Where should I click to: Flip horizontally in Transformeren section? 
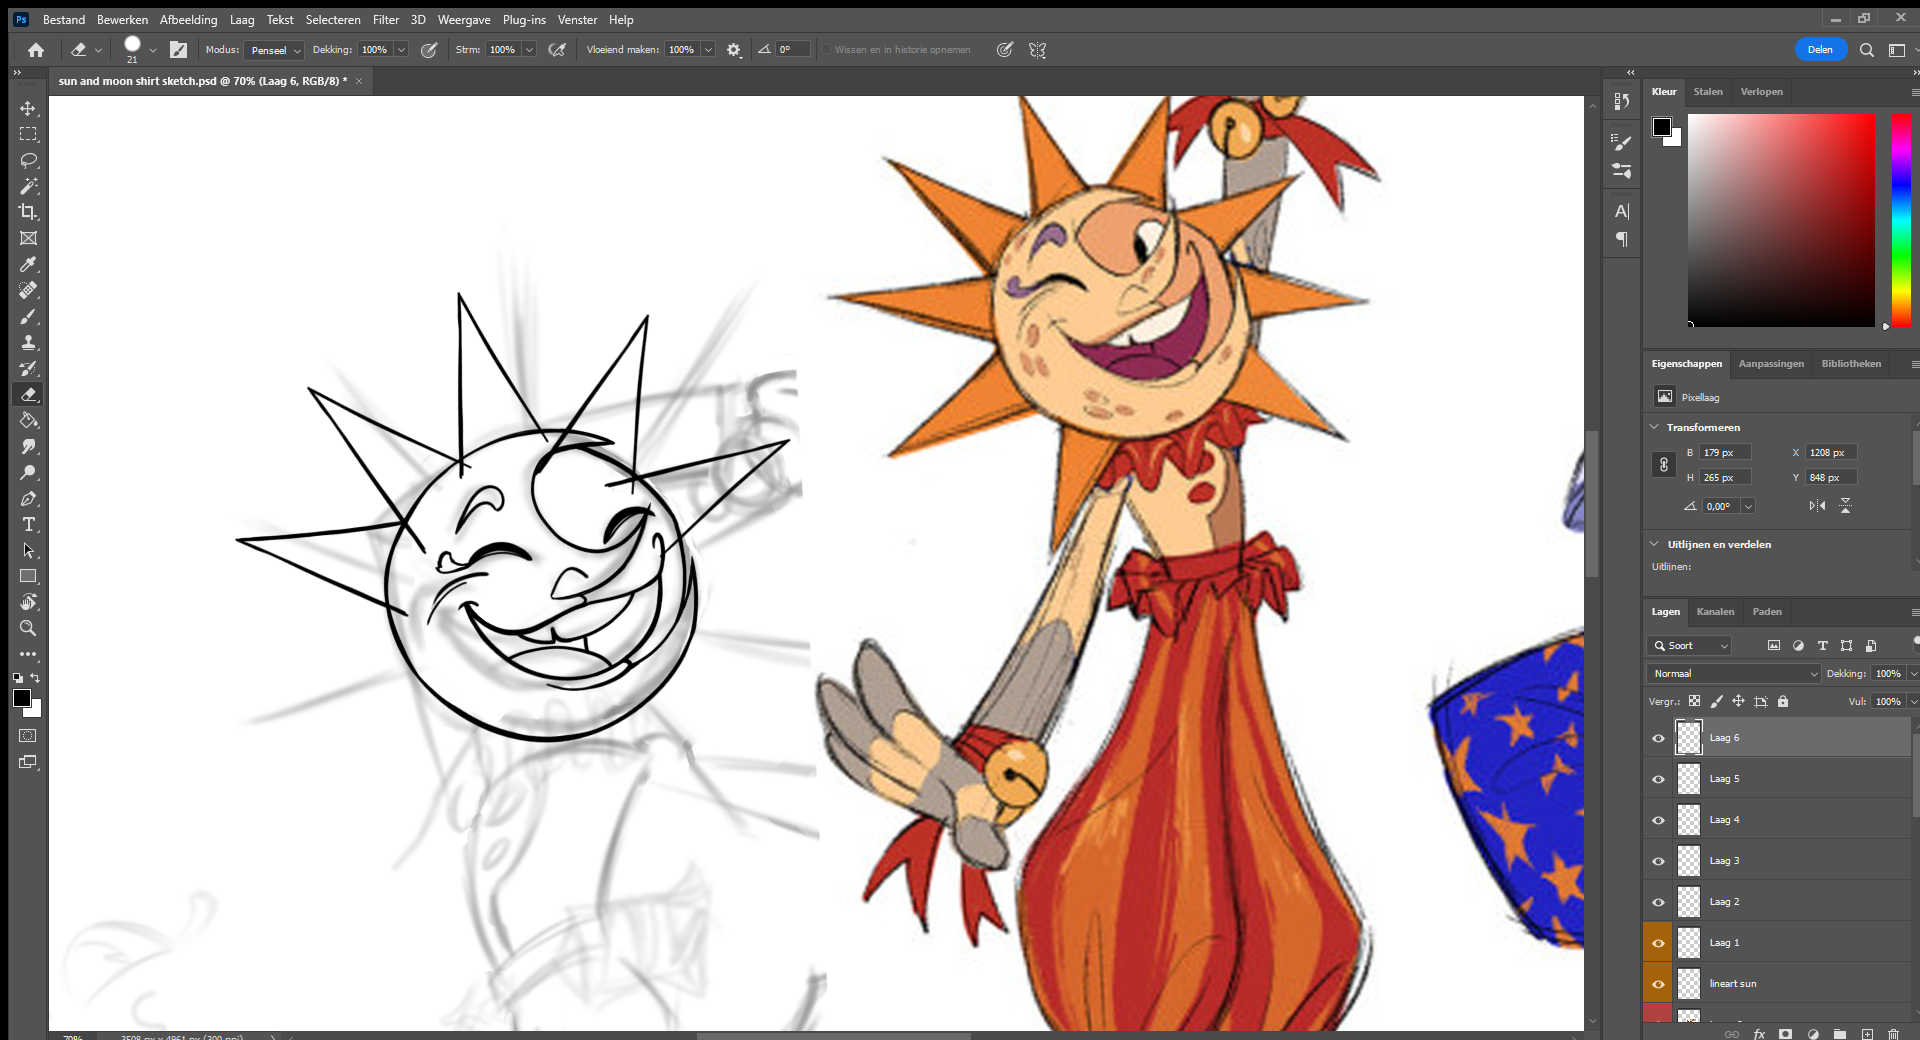click(1817, 506)
